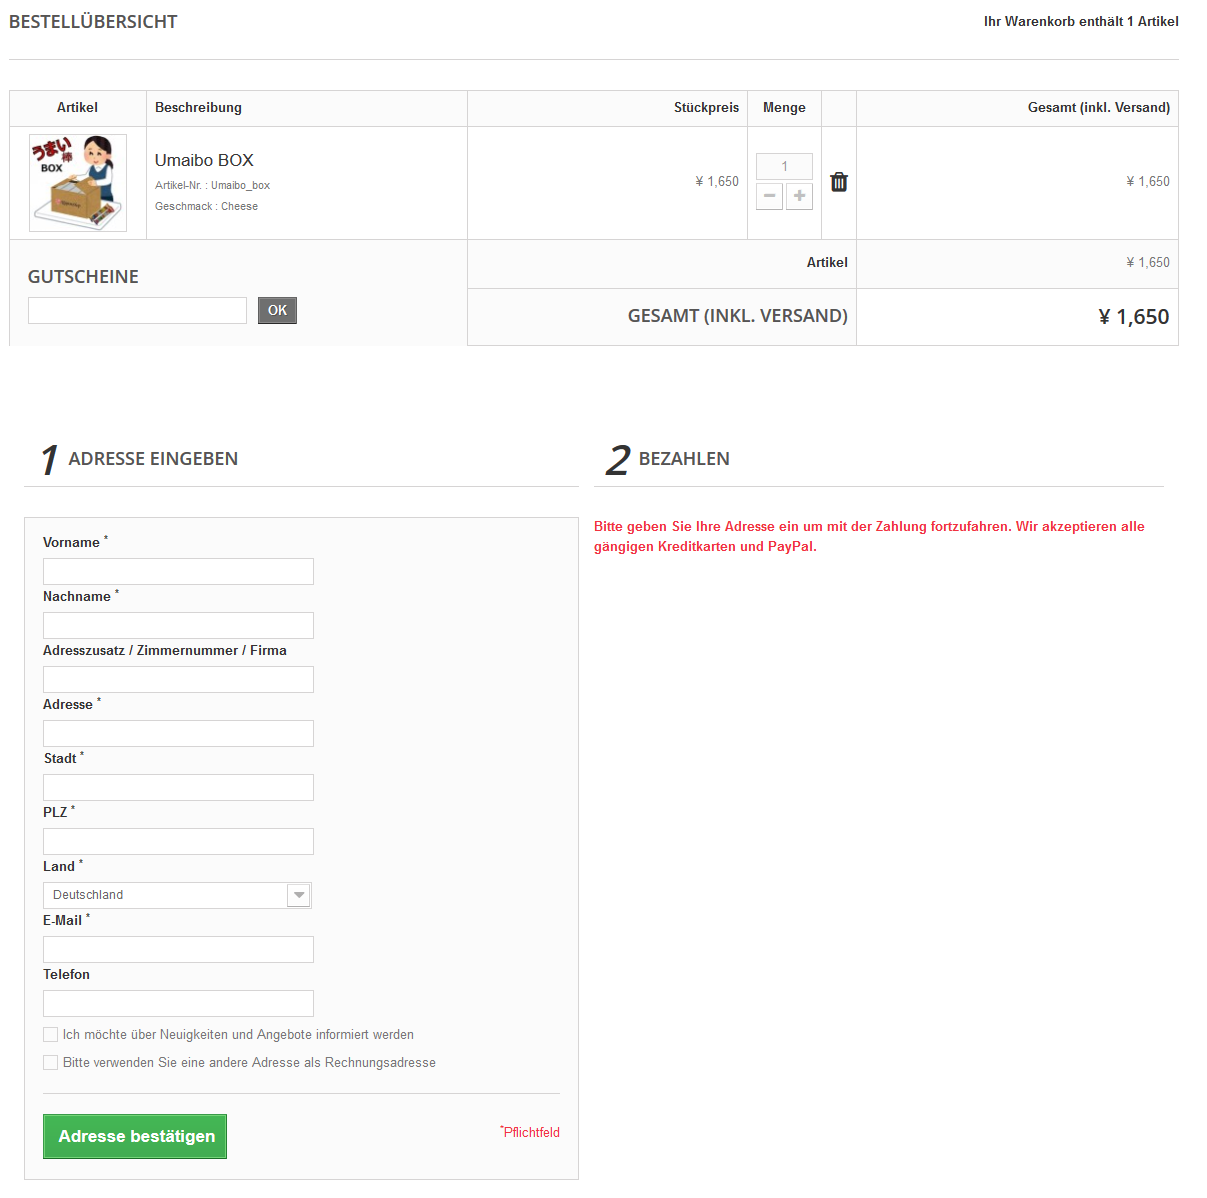This screenshot has height=1198, width=1207.
Task: Enable newsletter and offers checkbox
Action: [51, 1035]
